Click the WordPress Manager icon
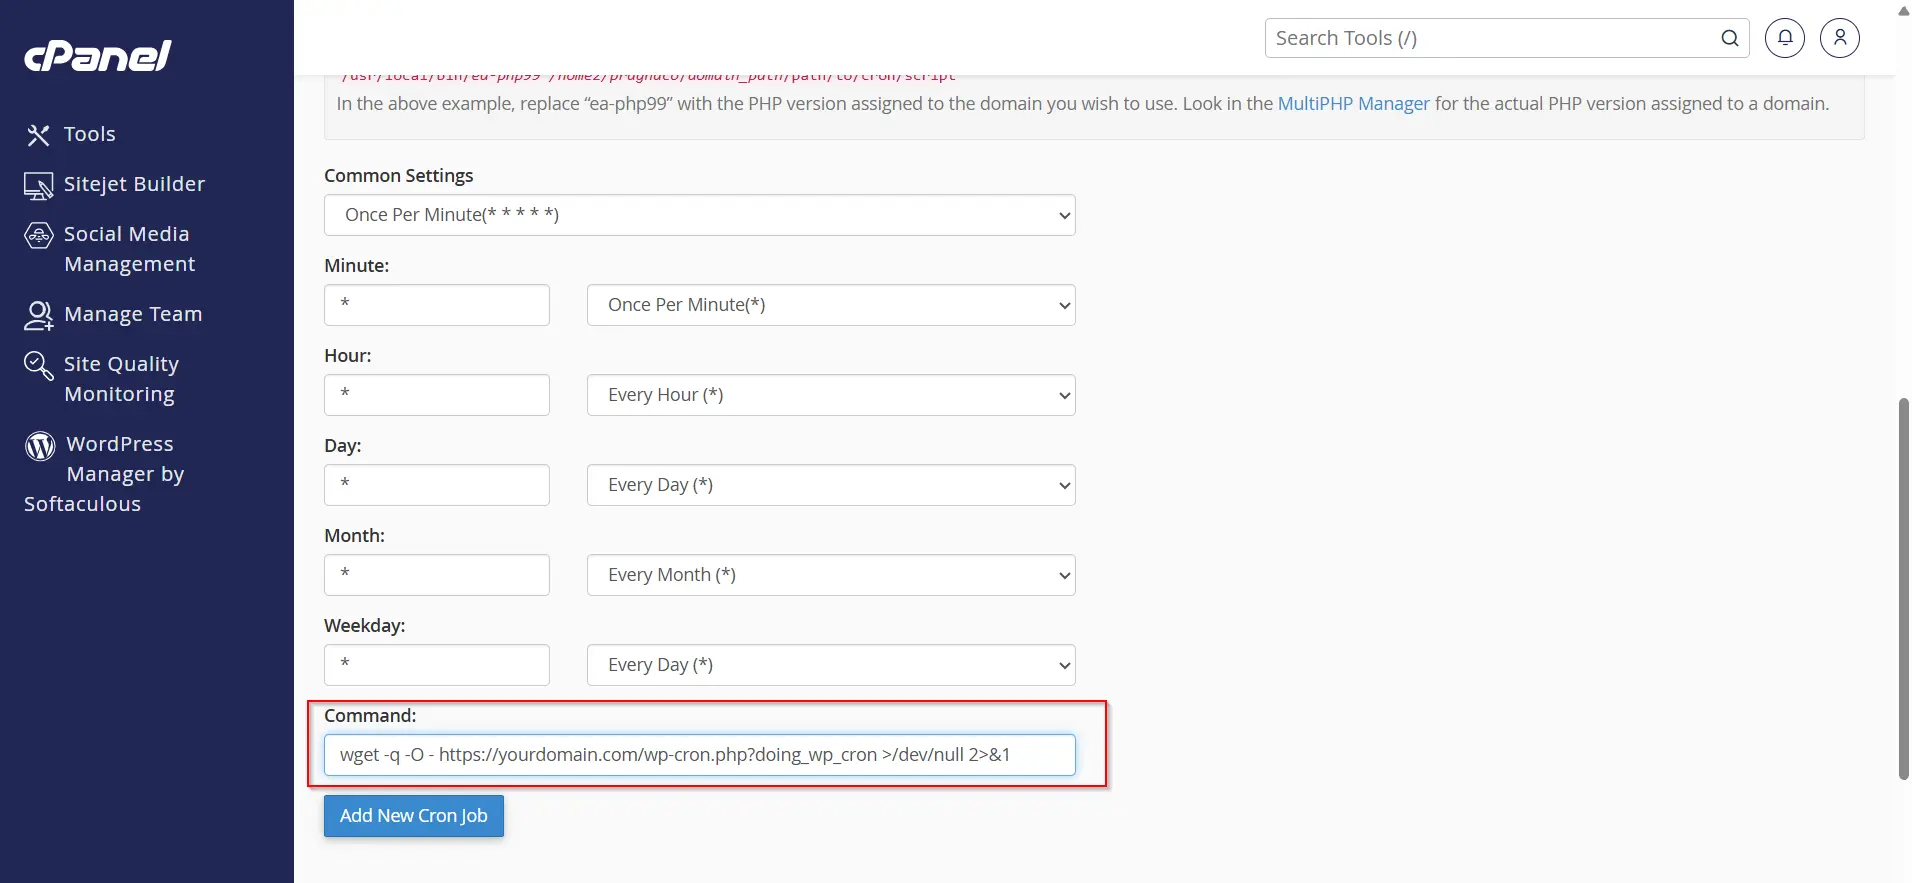The image size is (1912, 883). (x=40, y=445)
